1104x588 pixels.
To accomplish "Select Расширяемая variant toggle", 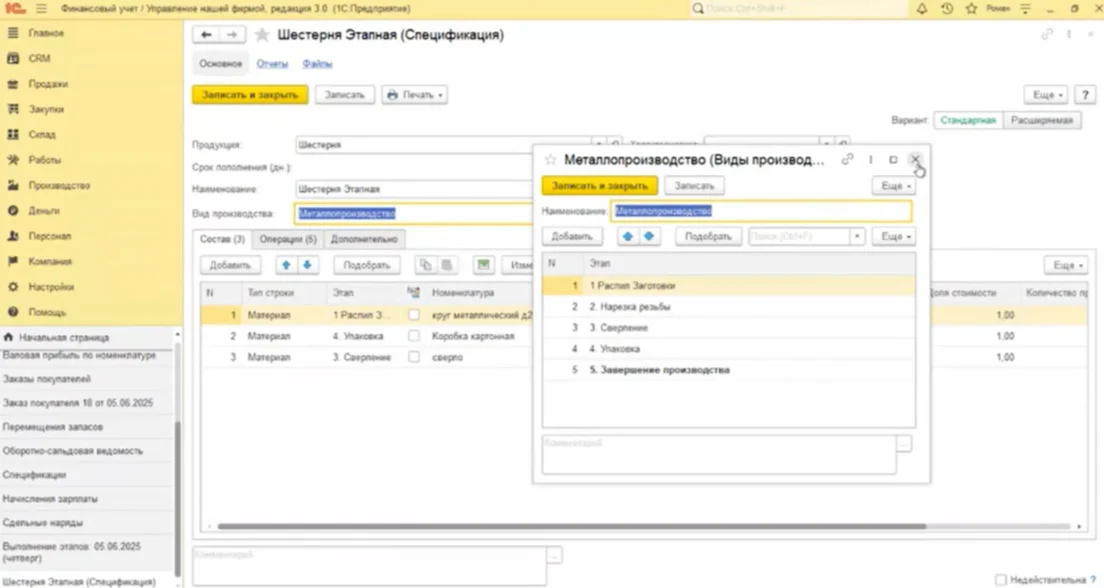I will pyautogui.click(x=1042, y=120).
